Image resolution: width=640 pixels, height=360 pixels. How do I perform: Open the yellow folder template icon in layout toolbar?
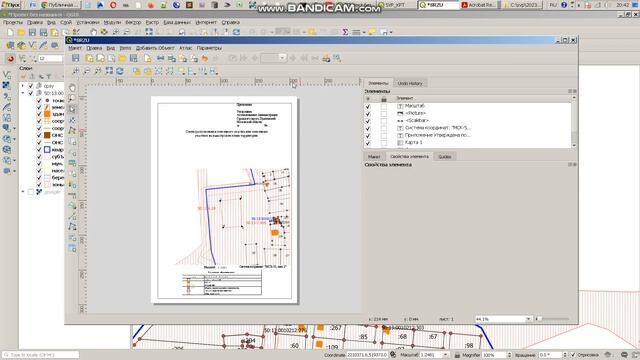point(122,58)
